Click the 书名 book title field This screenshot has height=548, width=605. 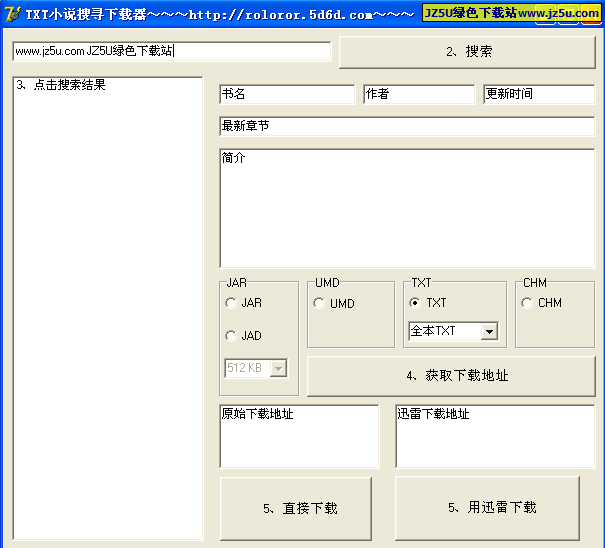point(287,94)
